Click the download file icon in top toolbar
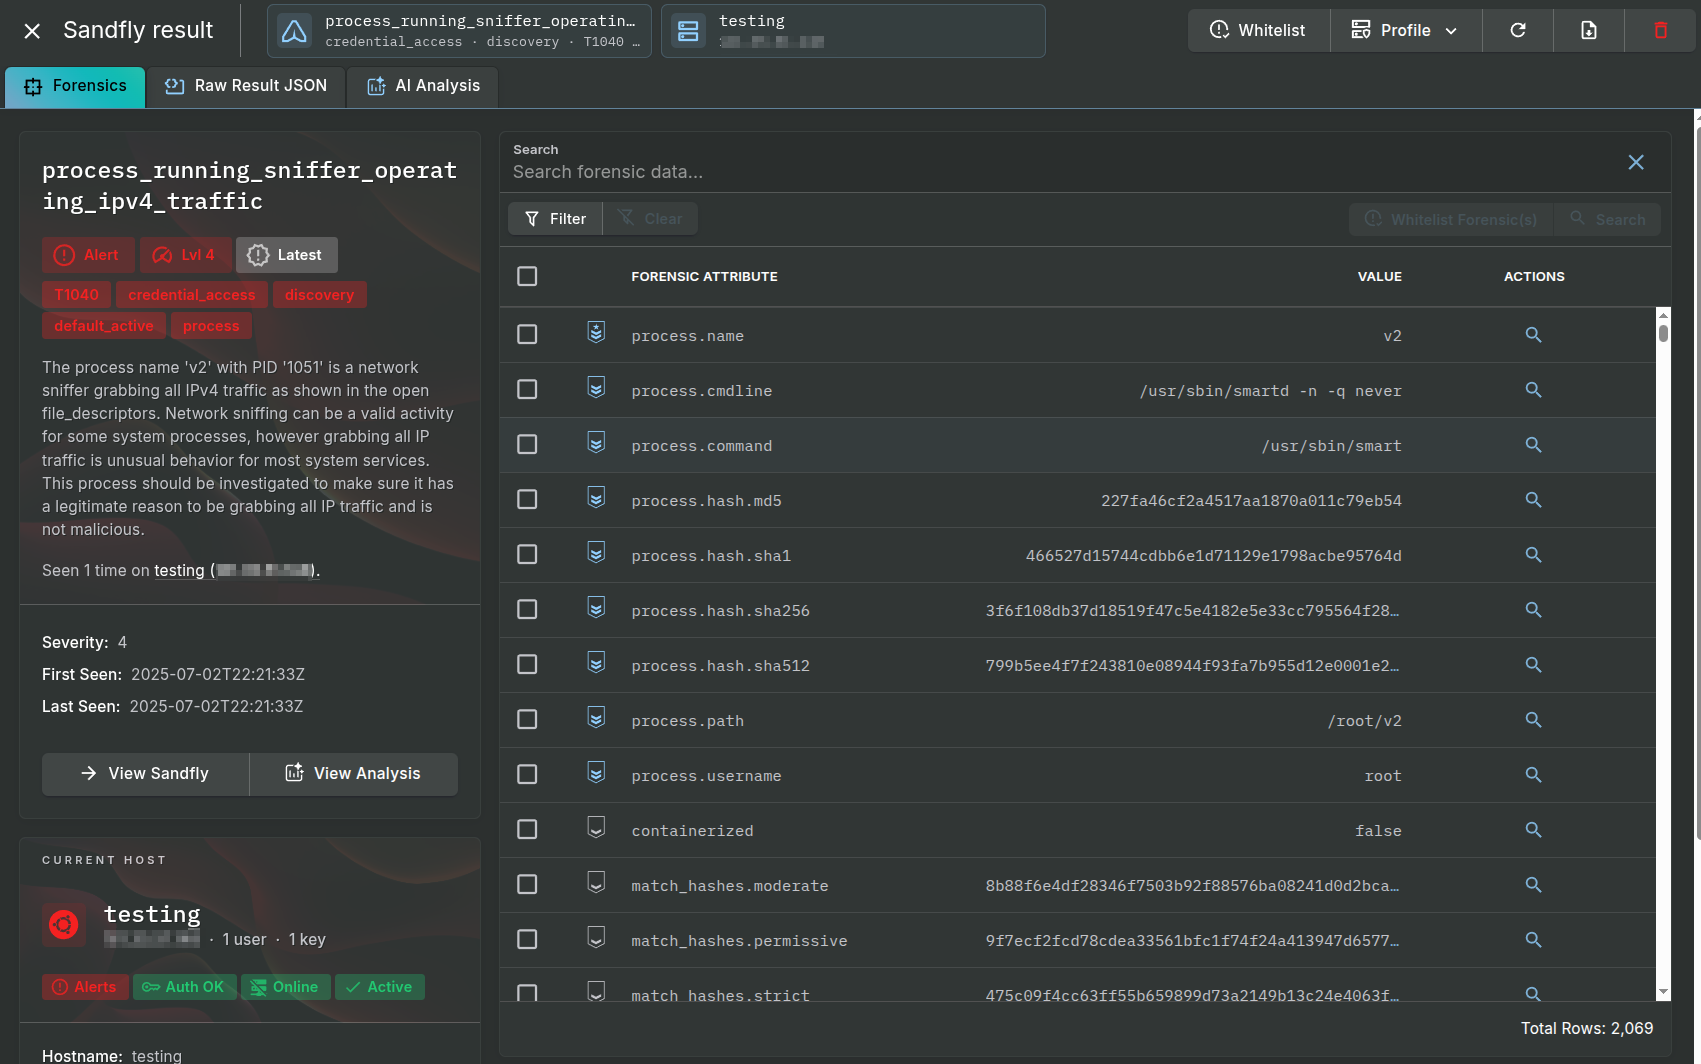1701x1064 pixels. (x=1589, y=30)
